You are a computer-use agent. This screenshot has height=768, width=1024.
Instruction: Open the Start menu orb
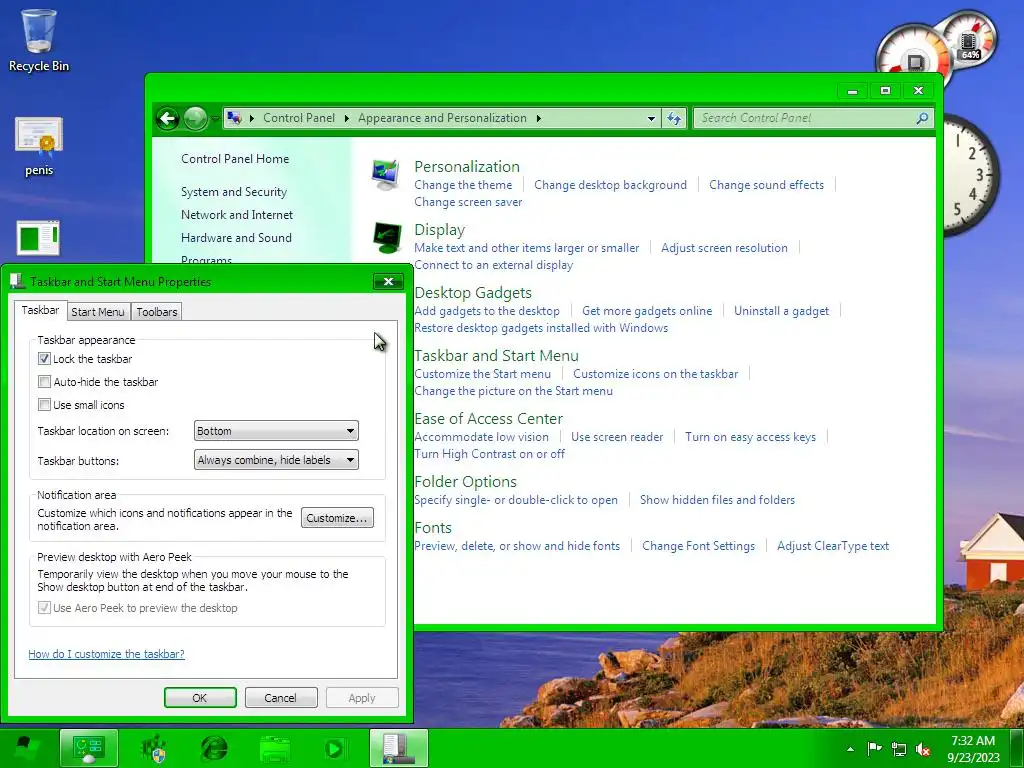[25, 749]
